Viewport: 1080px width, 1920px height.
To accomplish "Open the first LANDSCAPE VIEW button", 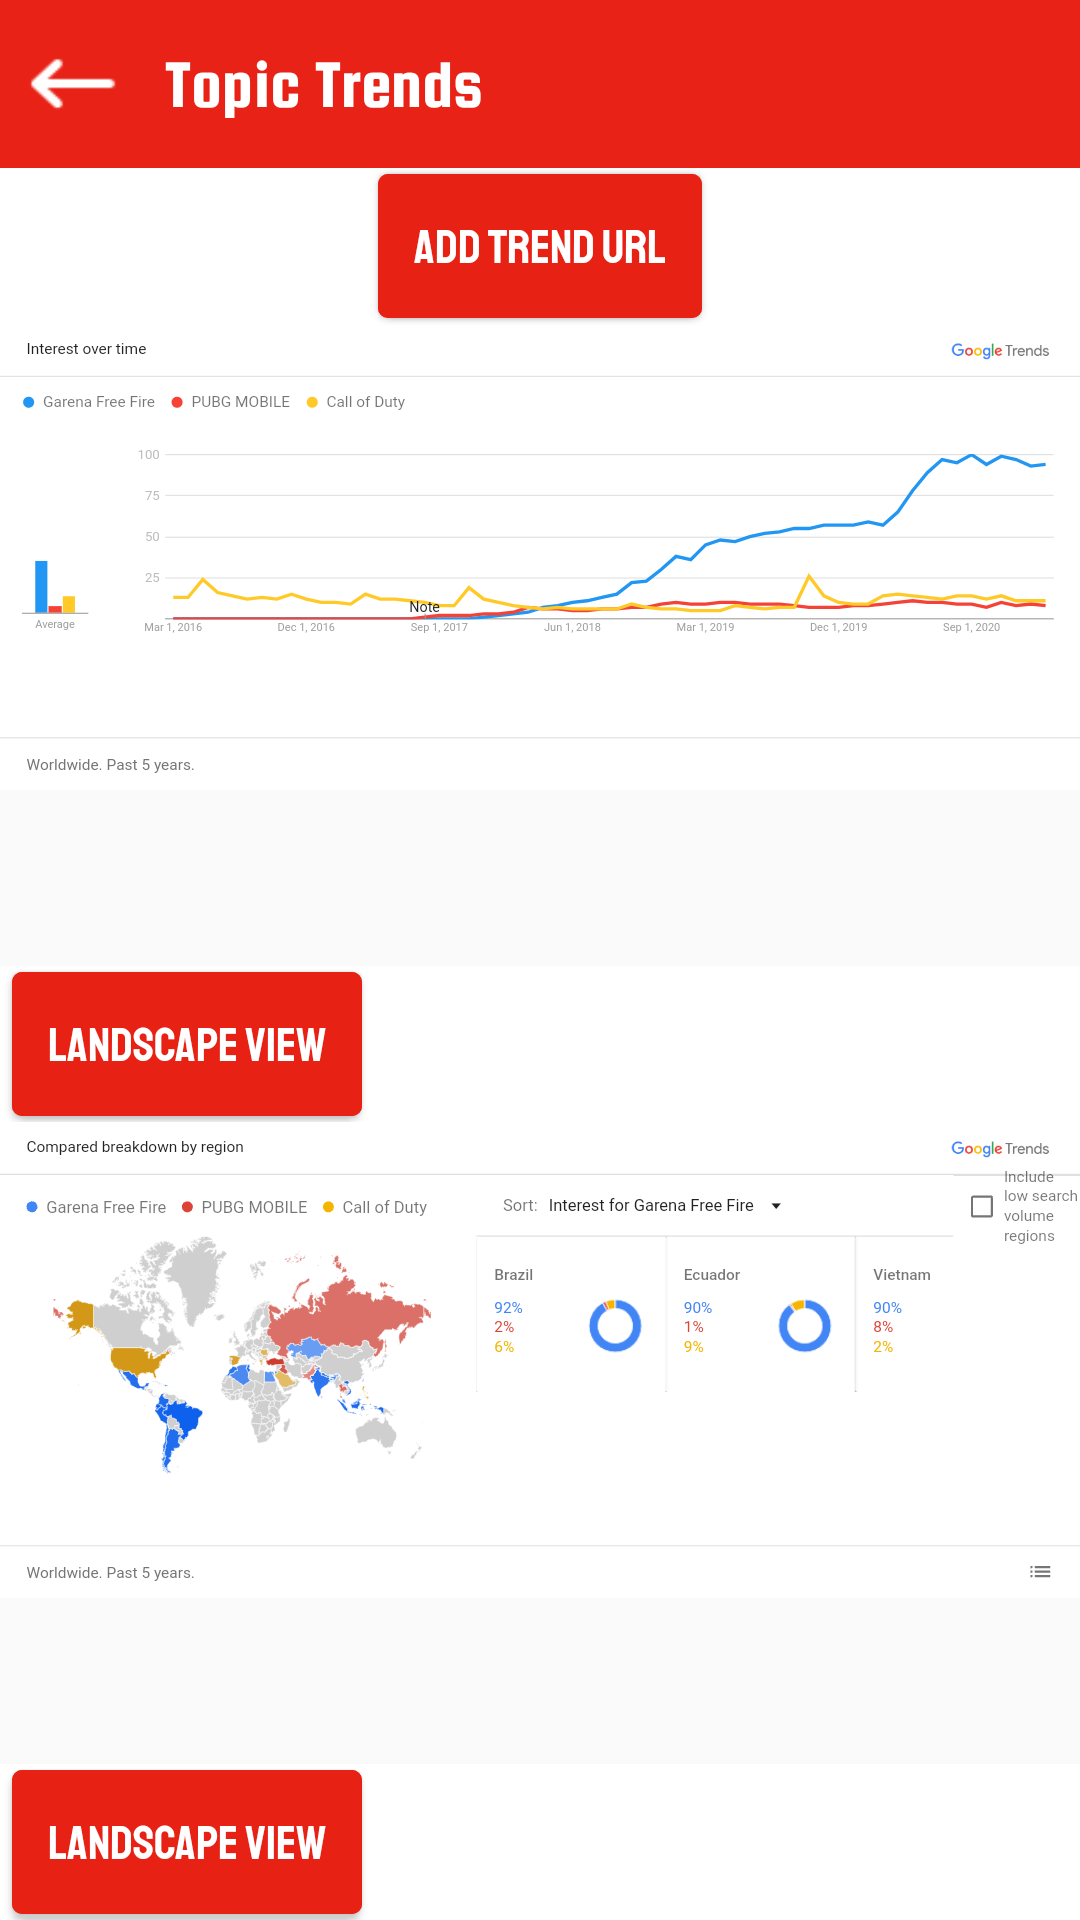I will [187, 1044].
